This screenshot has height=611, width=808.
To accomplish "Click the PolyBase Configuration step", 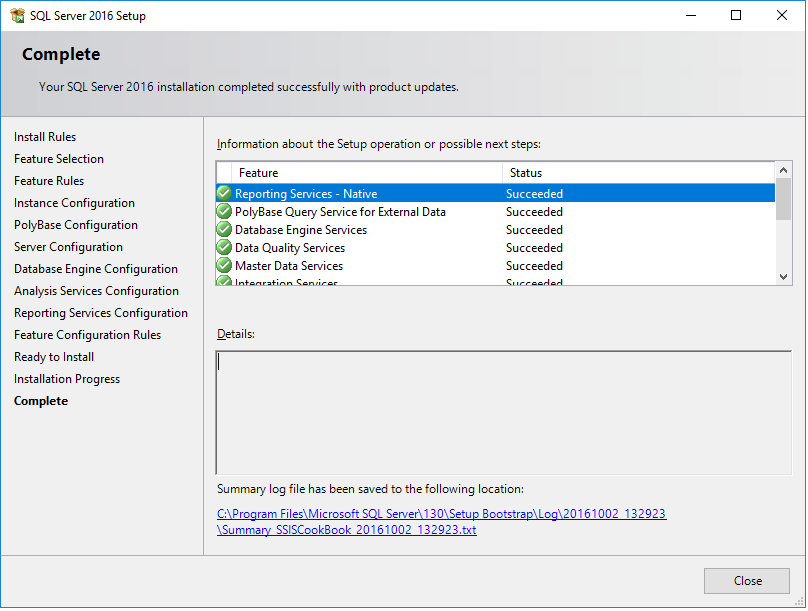I will pos(76,225).
